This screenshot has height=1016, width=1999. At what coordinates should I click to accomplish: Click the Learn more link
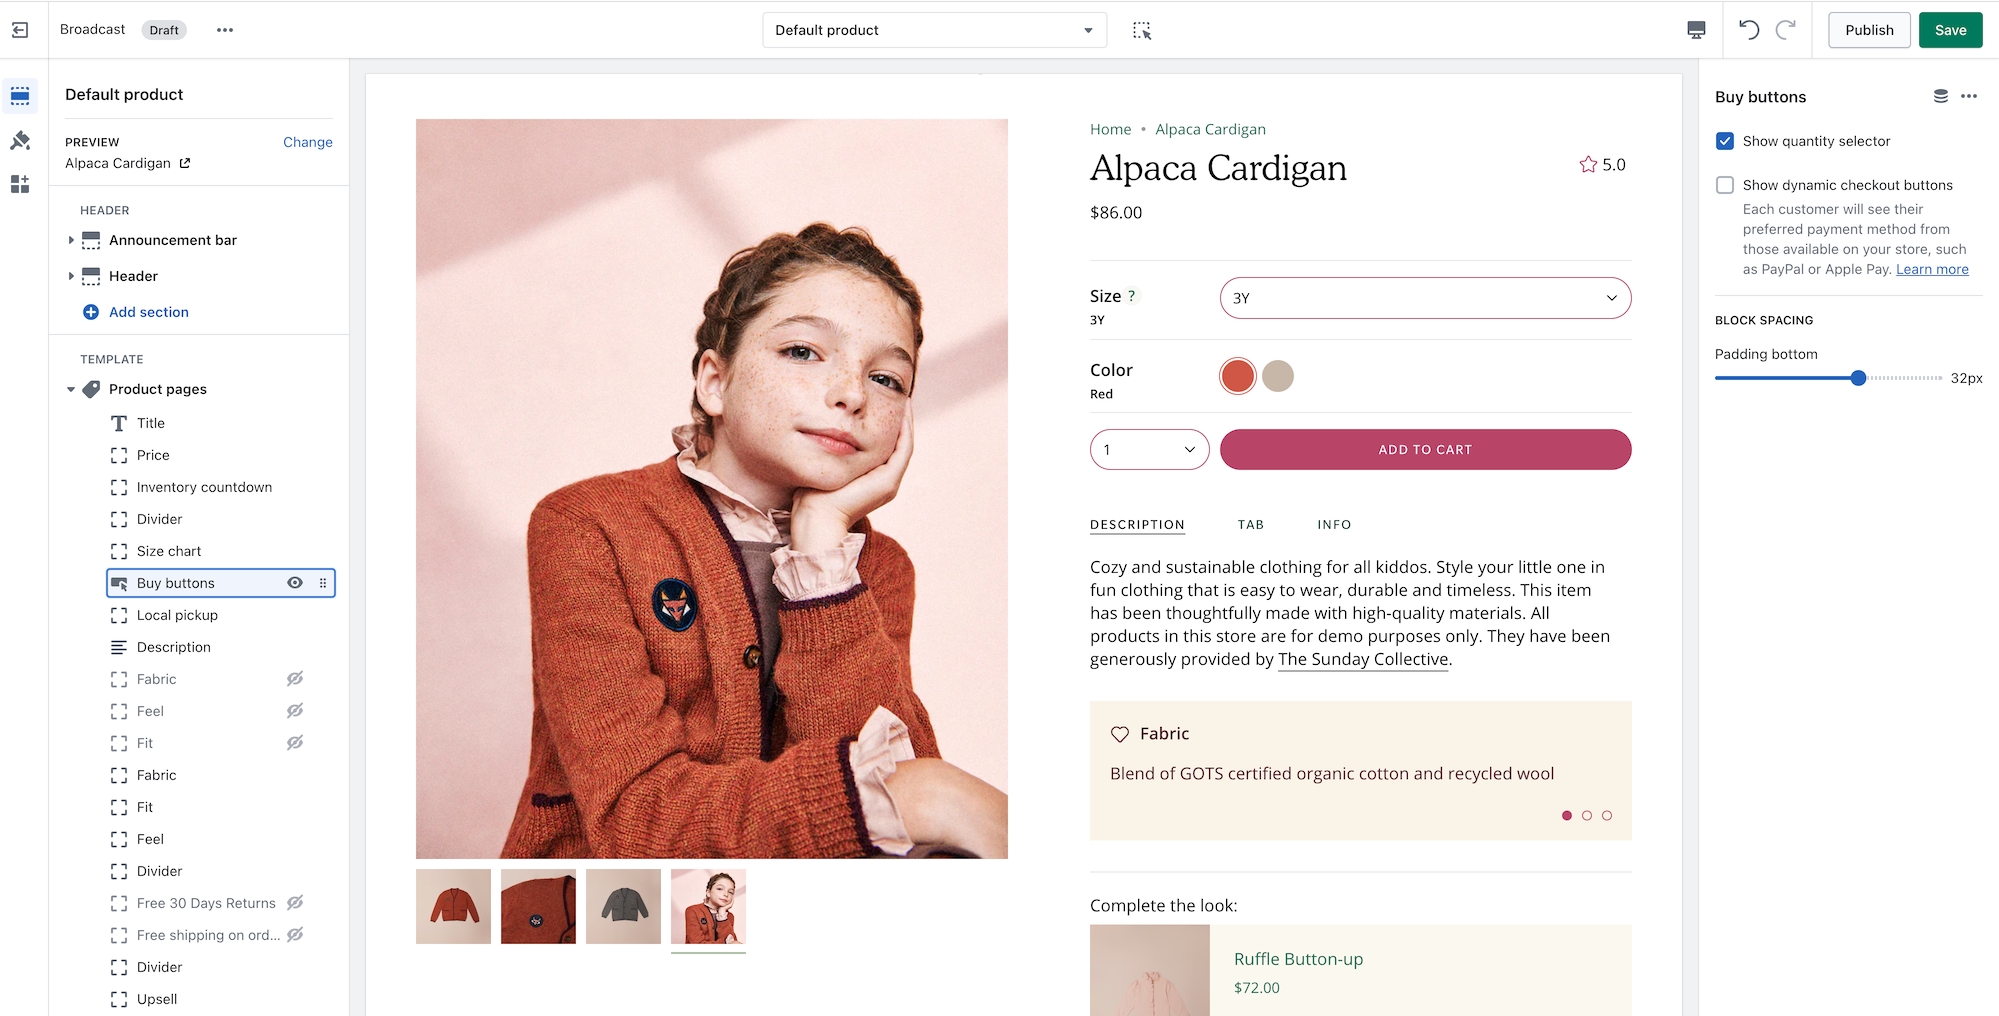click(1932, 269)
